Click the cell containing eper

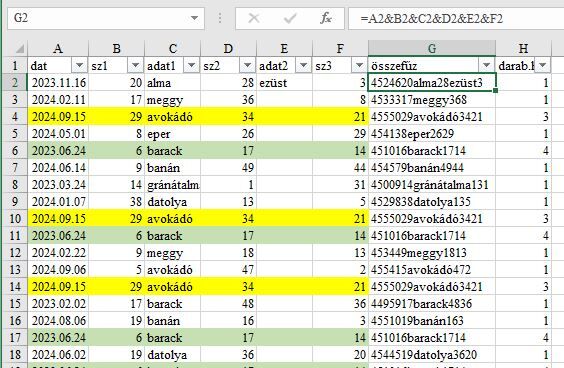pos(173,134)
